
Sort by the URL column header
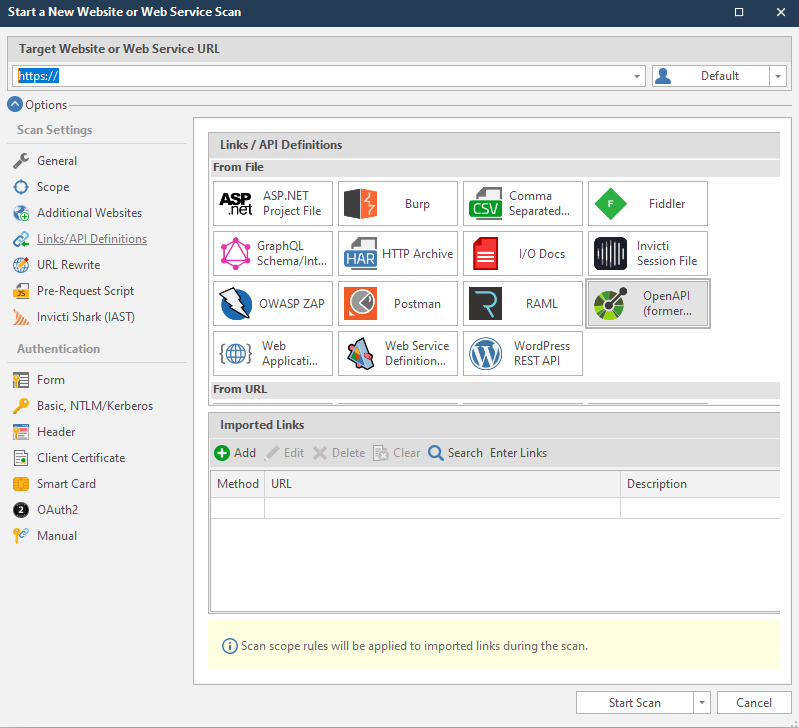tap(442, 483)
